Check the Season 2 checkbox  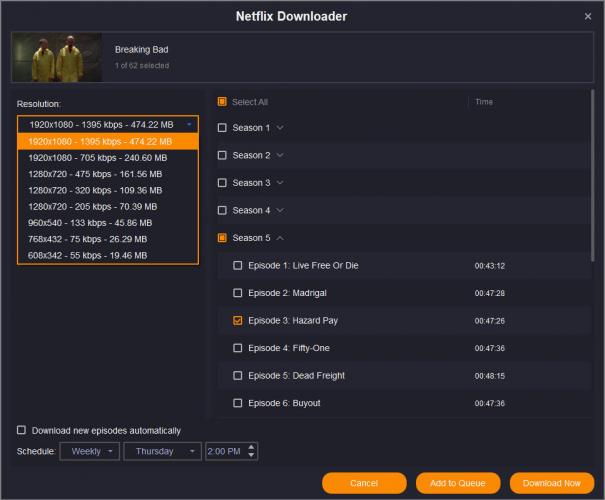(222, 155)
